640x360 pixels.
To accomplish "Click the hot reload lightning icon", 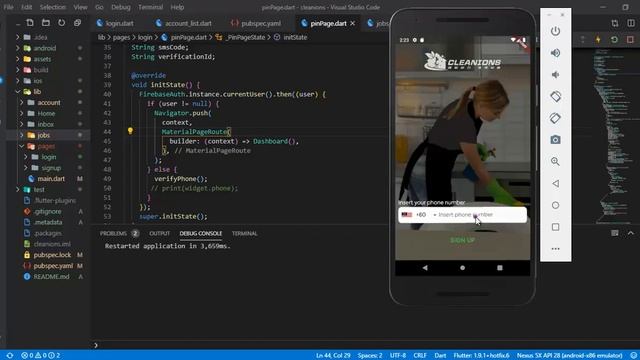I will [x=598, y=40].
